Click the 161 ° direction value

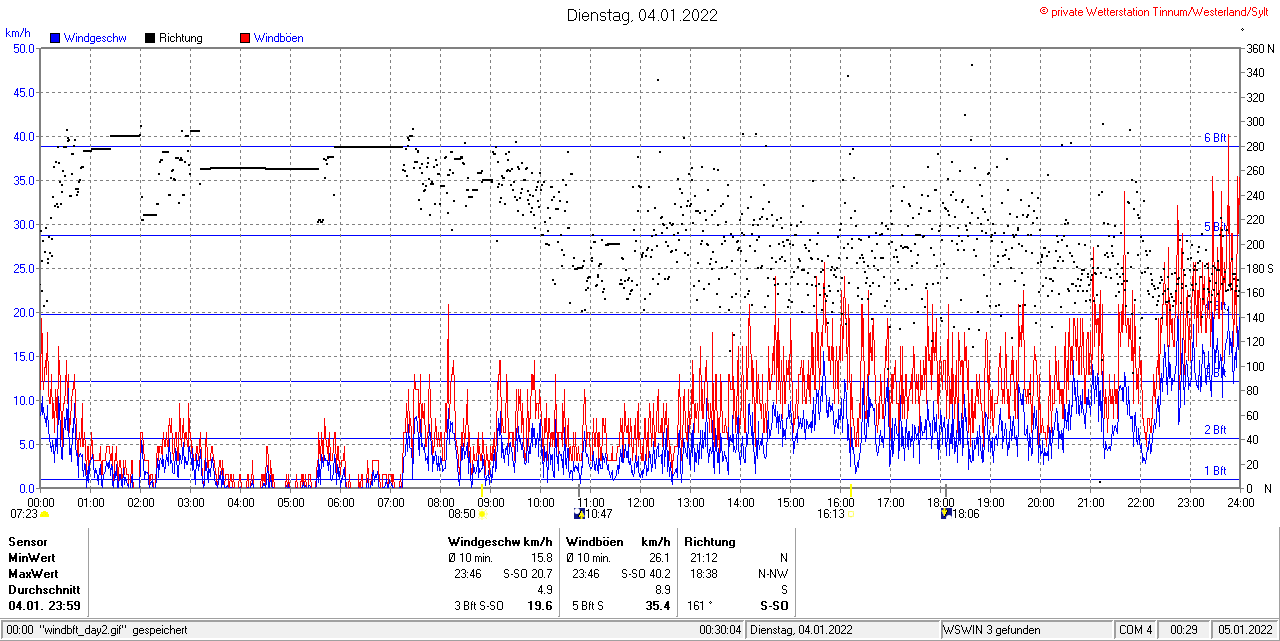(698, 606)
